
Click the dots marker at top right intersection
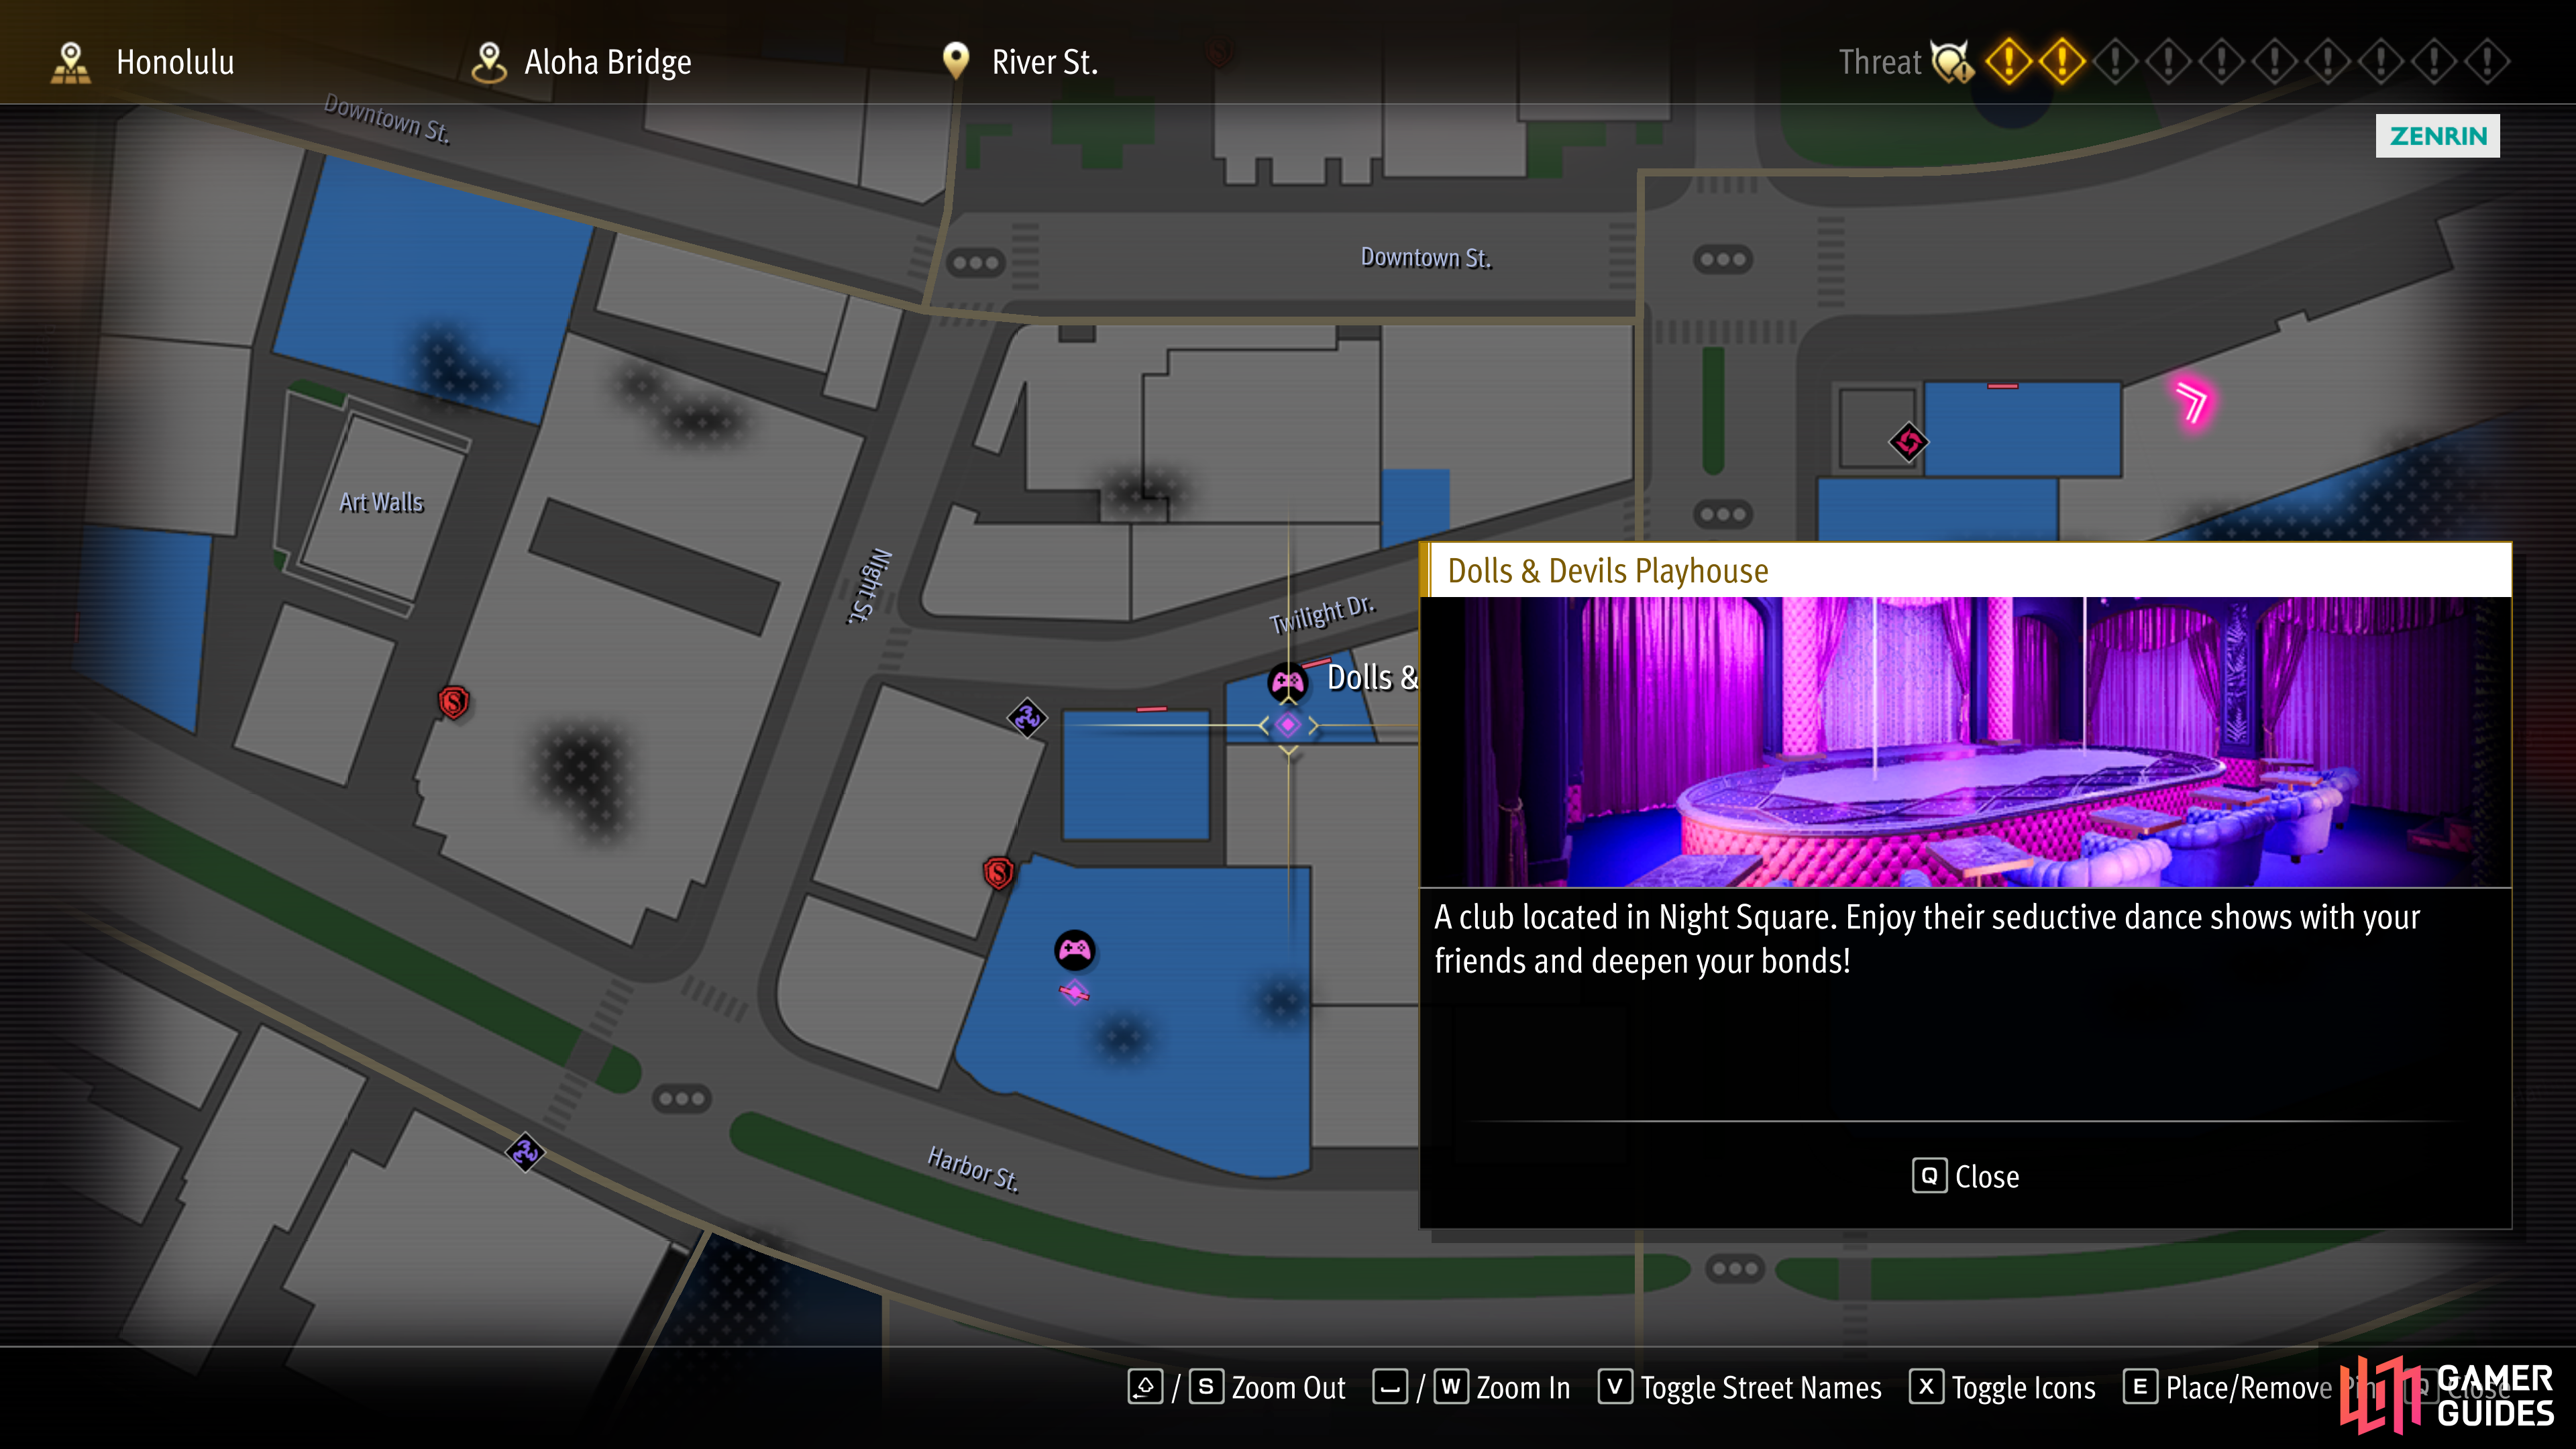point(1723,260)
